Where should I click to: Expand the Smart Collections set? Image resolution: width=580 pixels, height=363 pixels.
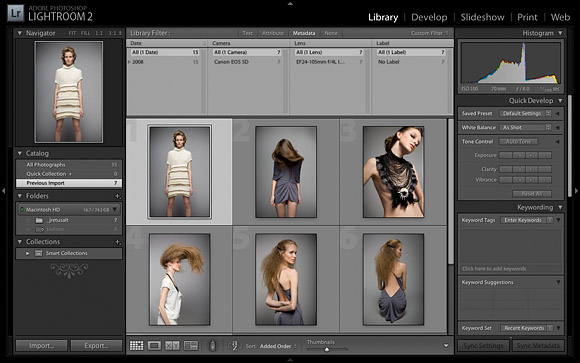click(27, 253)
